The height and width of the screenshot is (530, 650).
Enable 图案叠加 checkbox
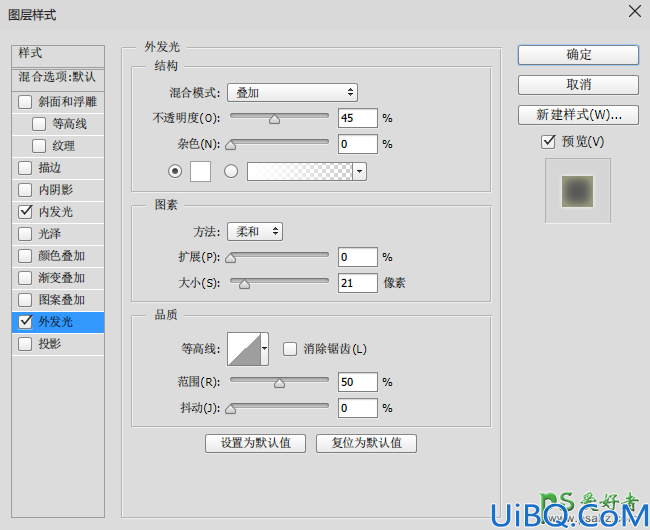[25, 300]
